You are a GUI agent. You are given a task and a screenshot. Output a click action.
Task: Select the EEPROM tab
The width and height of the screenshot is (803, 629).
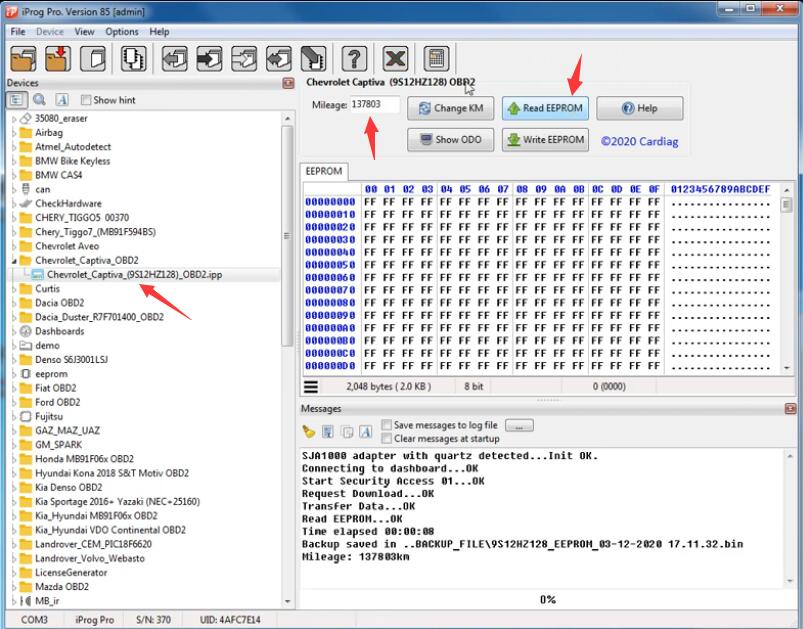[324, 172]
